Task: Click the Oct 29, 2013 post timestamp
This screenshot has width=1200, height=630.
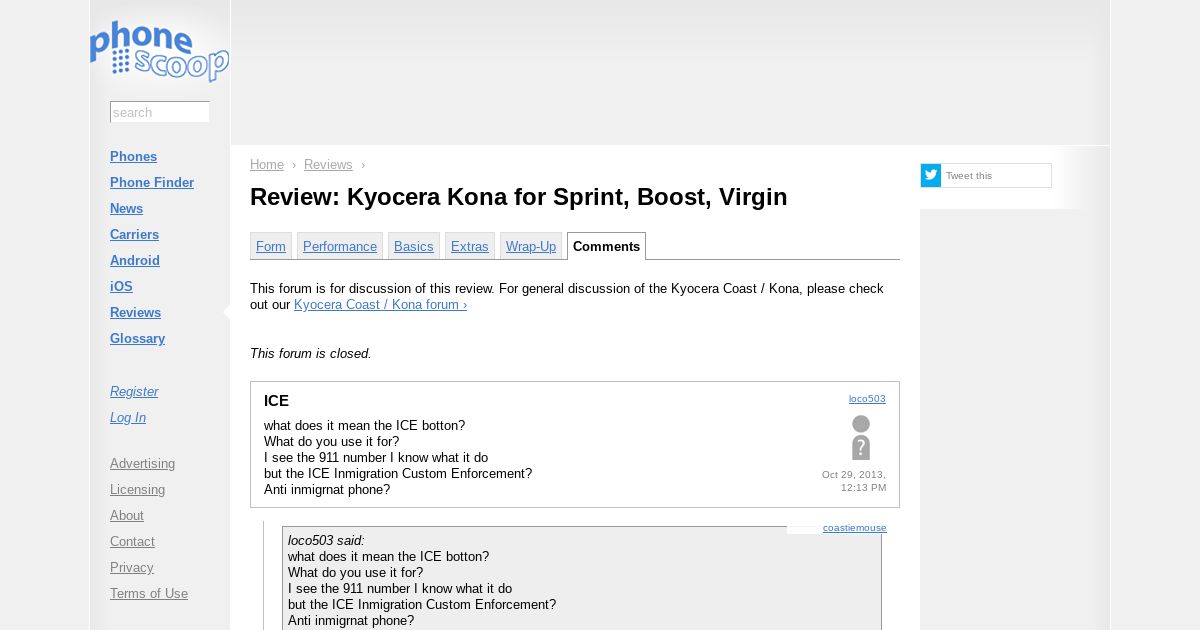Action: [x=854, y=481]
